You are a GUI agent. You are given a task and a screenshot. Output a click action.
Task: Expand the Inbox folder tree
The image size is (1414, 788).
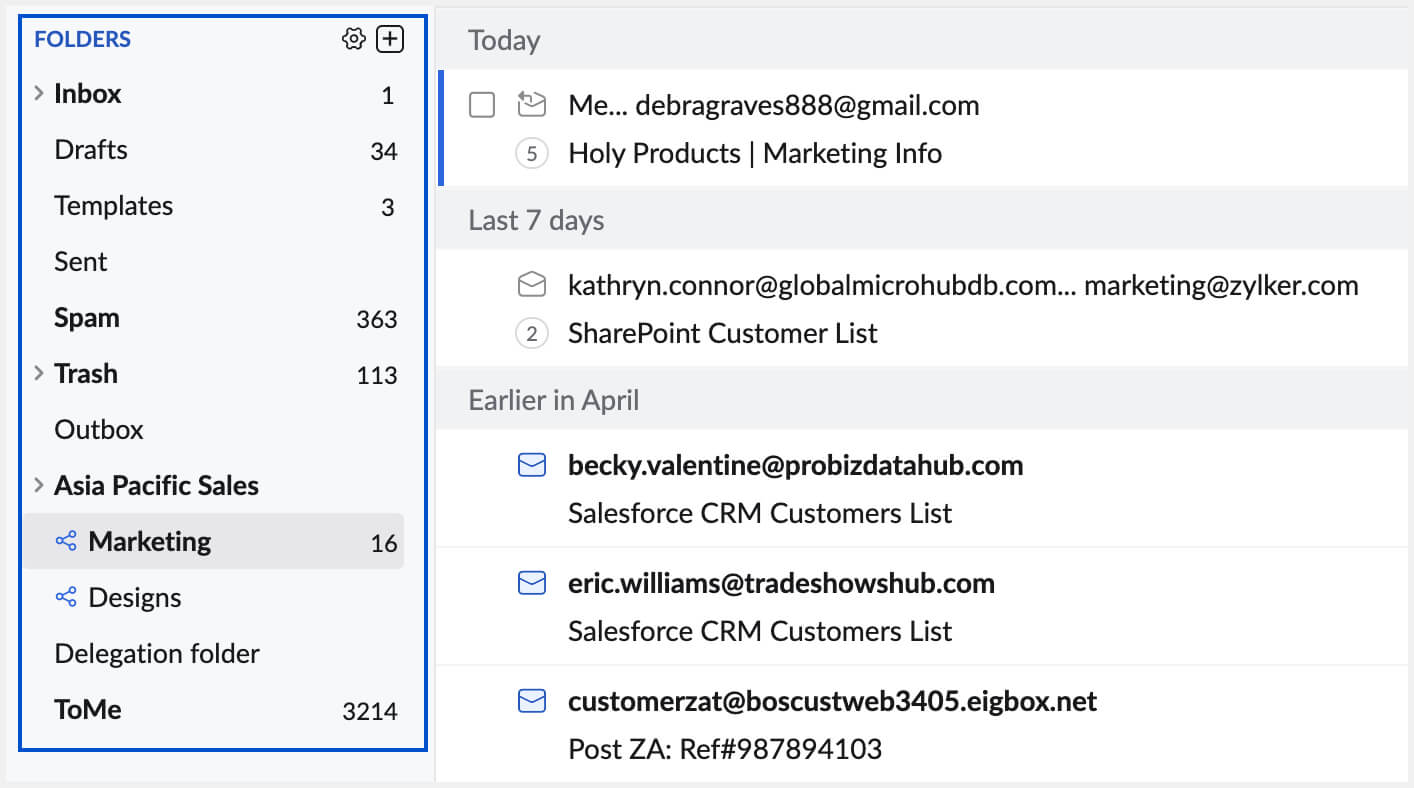click(38, 93)
